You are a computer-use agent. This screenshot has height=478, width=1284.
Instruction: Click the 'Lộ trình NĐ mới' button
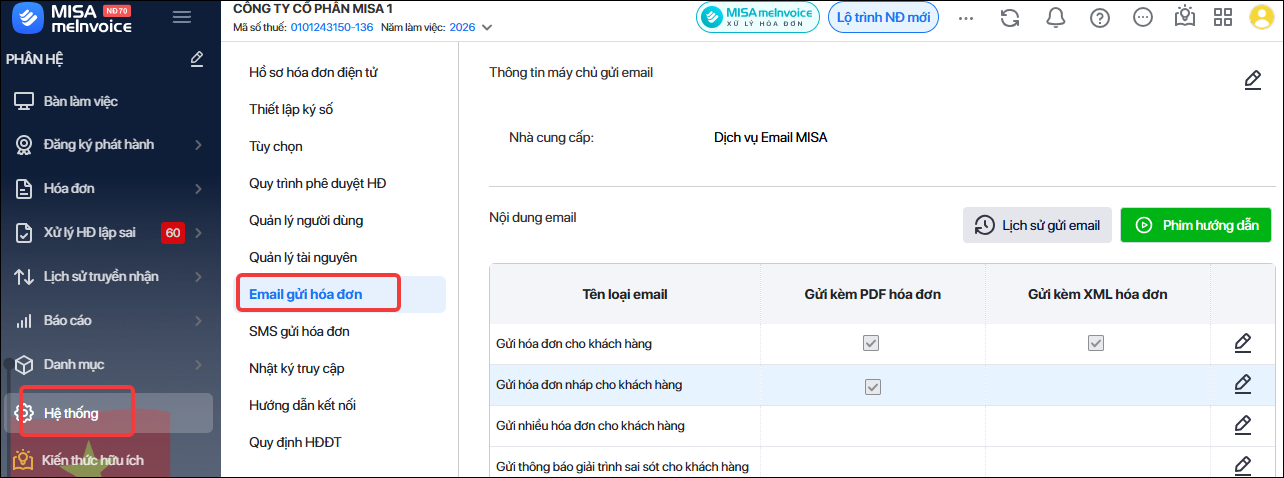pos(883,17)
